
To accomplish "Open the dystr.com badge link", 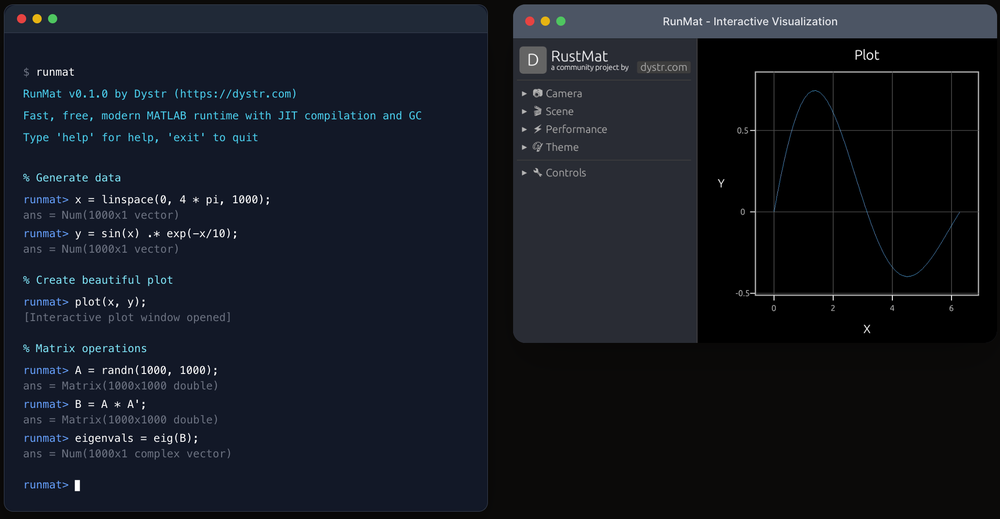I will click(664, 67).
